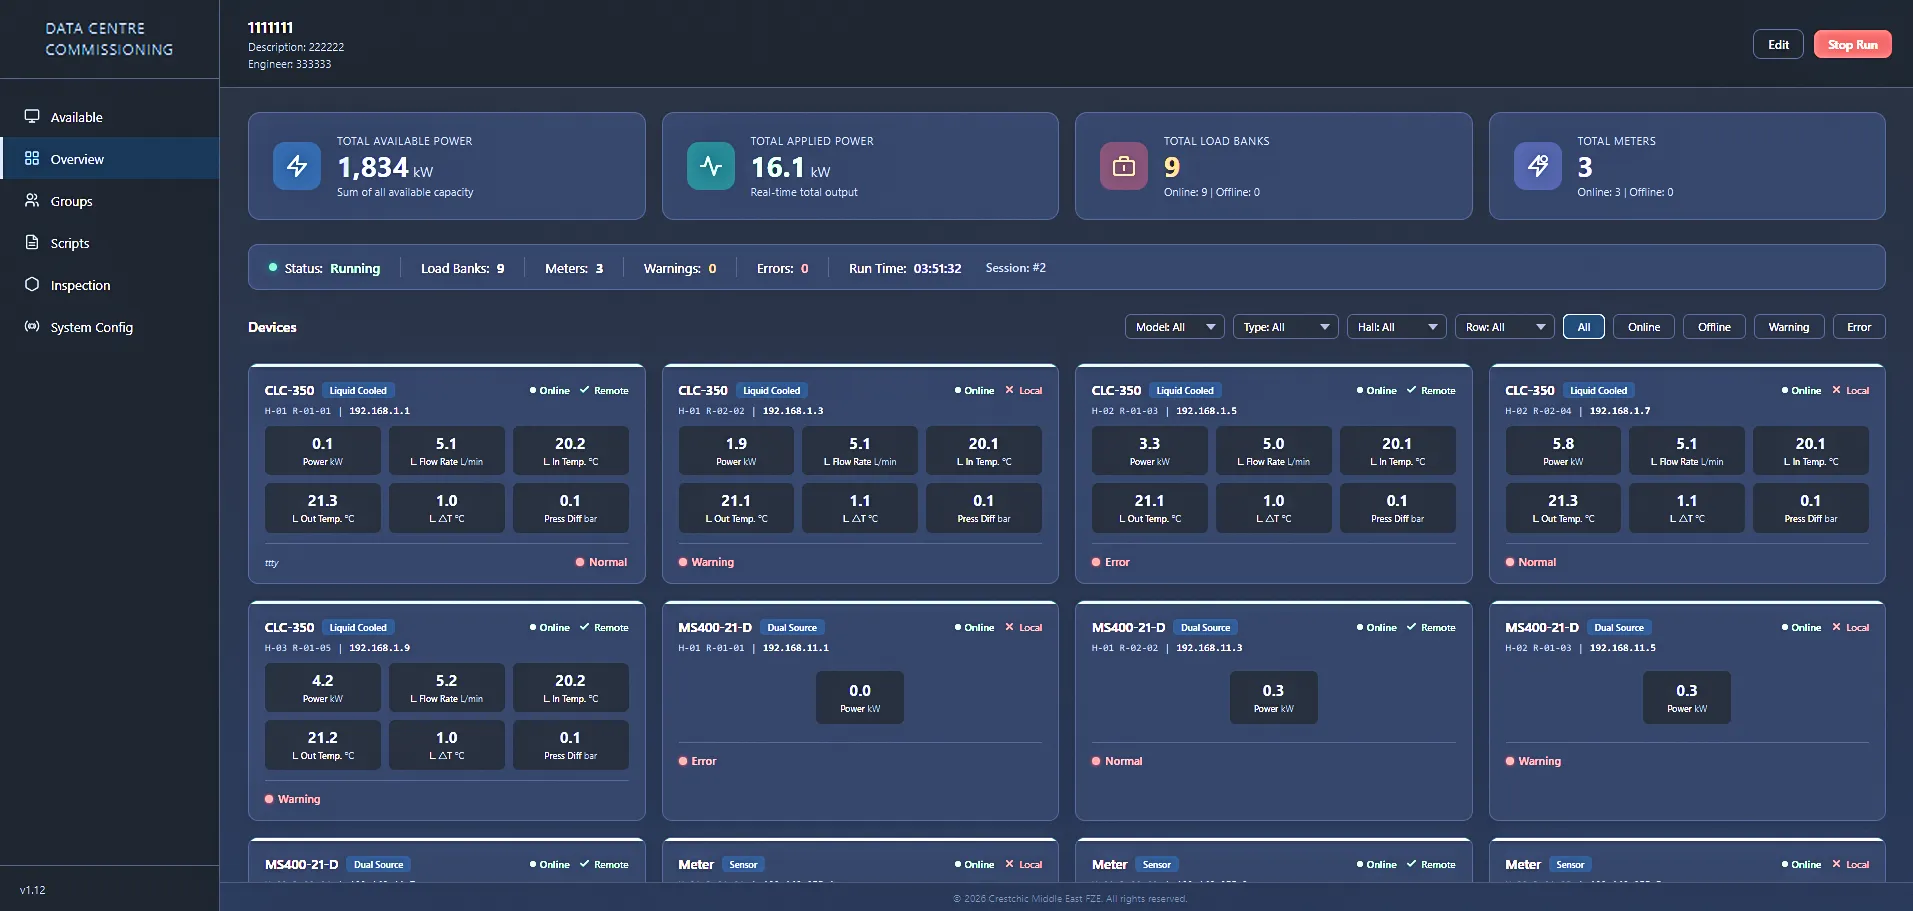Image resolution: width=1913 pixels, height=911 pixels.
Task: Select the Overview grid icon in sidebar
Action: coord(31,158)
